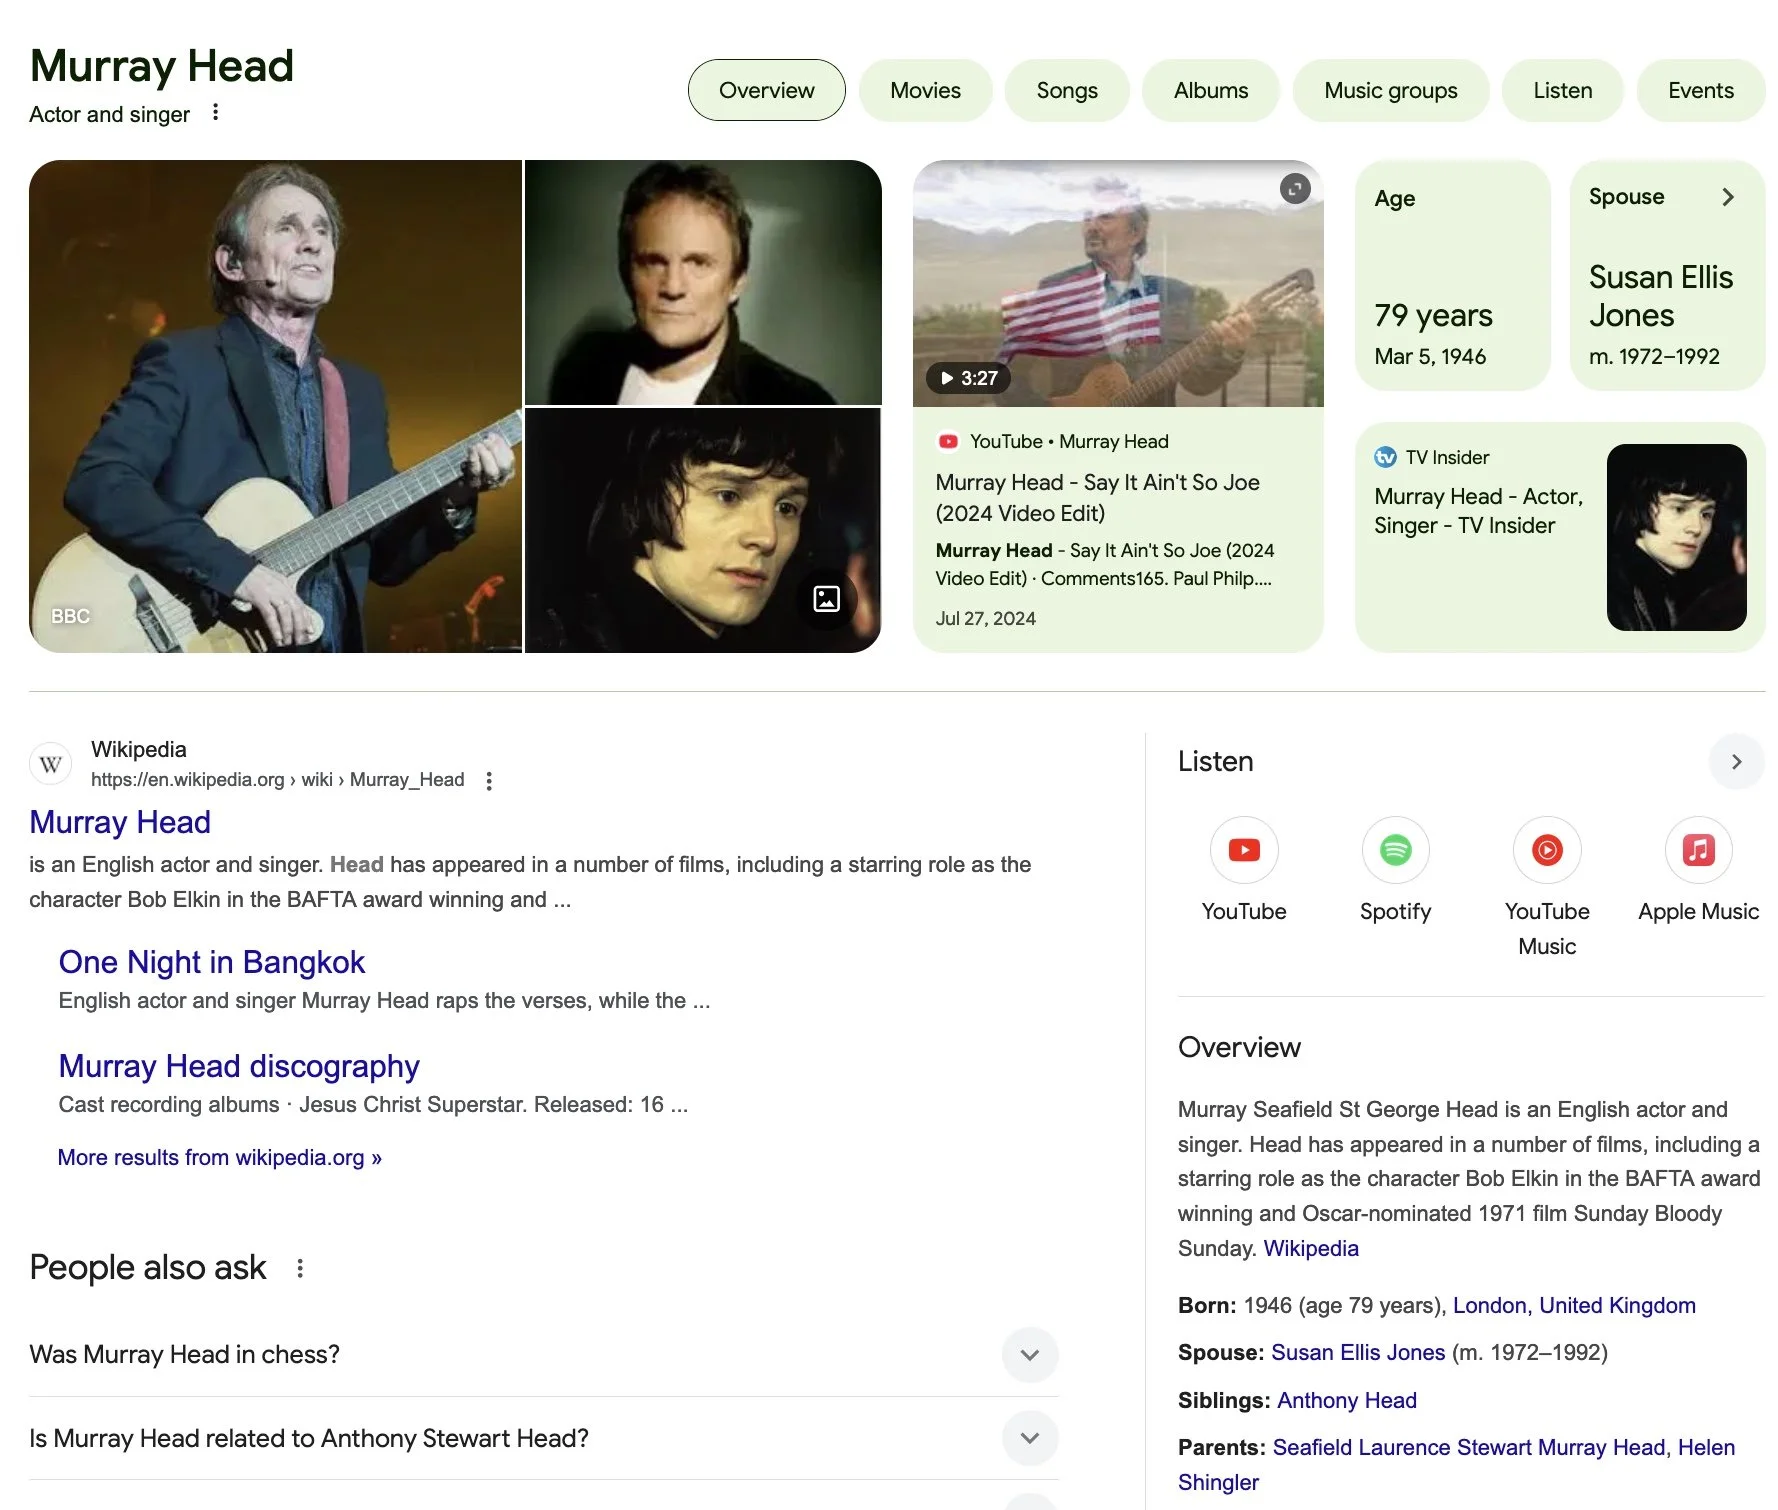This screenshot has height=1510, width=1778.
Task: Click the TV Insider logo icon
Action: (1385, 457)
